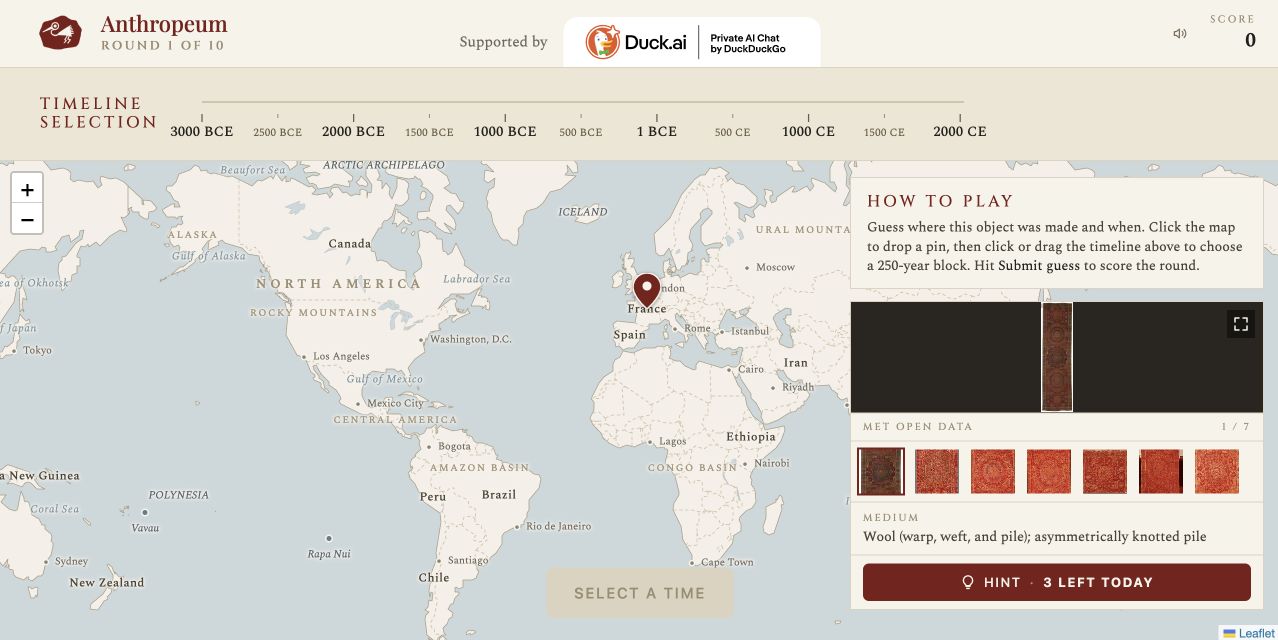Select the seventh carpet thumbnail
The width and height of the screenshot is (1278, 640).
coord(1217,471)
